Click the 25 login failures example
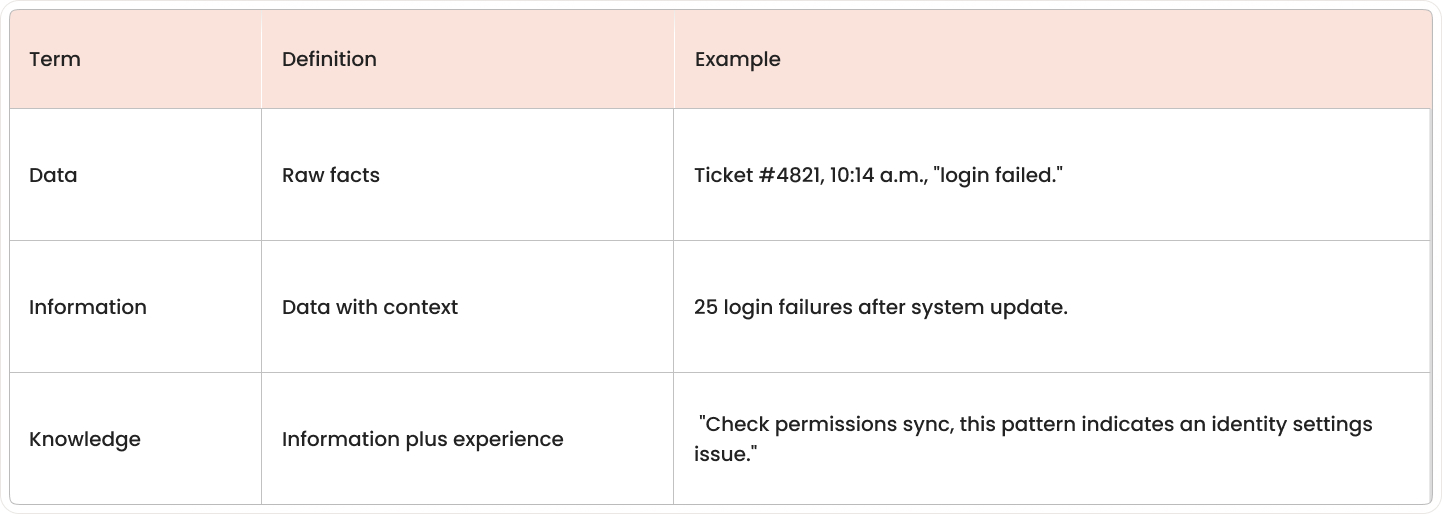This screenshot has height=514, width=1442. coord(881,307)
